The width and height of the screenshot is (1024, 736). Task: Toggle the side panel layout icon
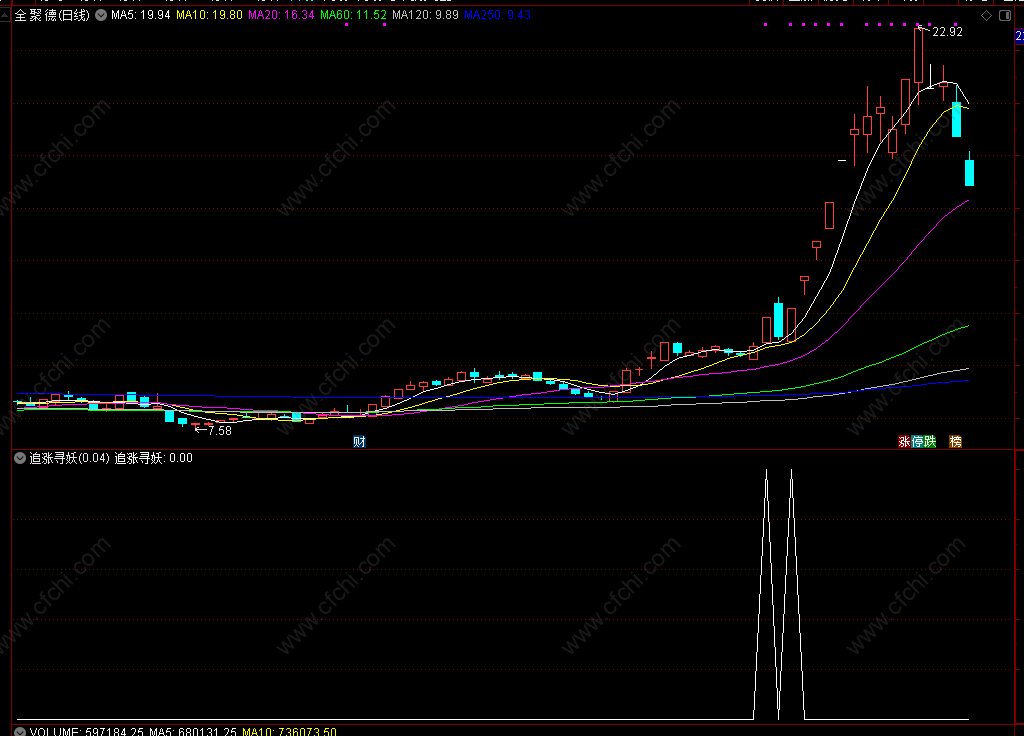[1005, 15]
